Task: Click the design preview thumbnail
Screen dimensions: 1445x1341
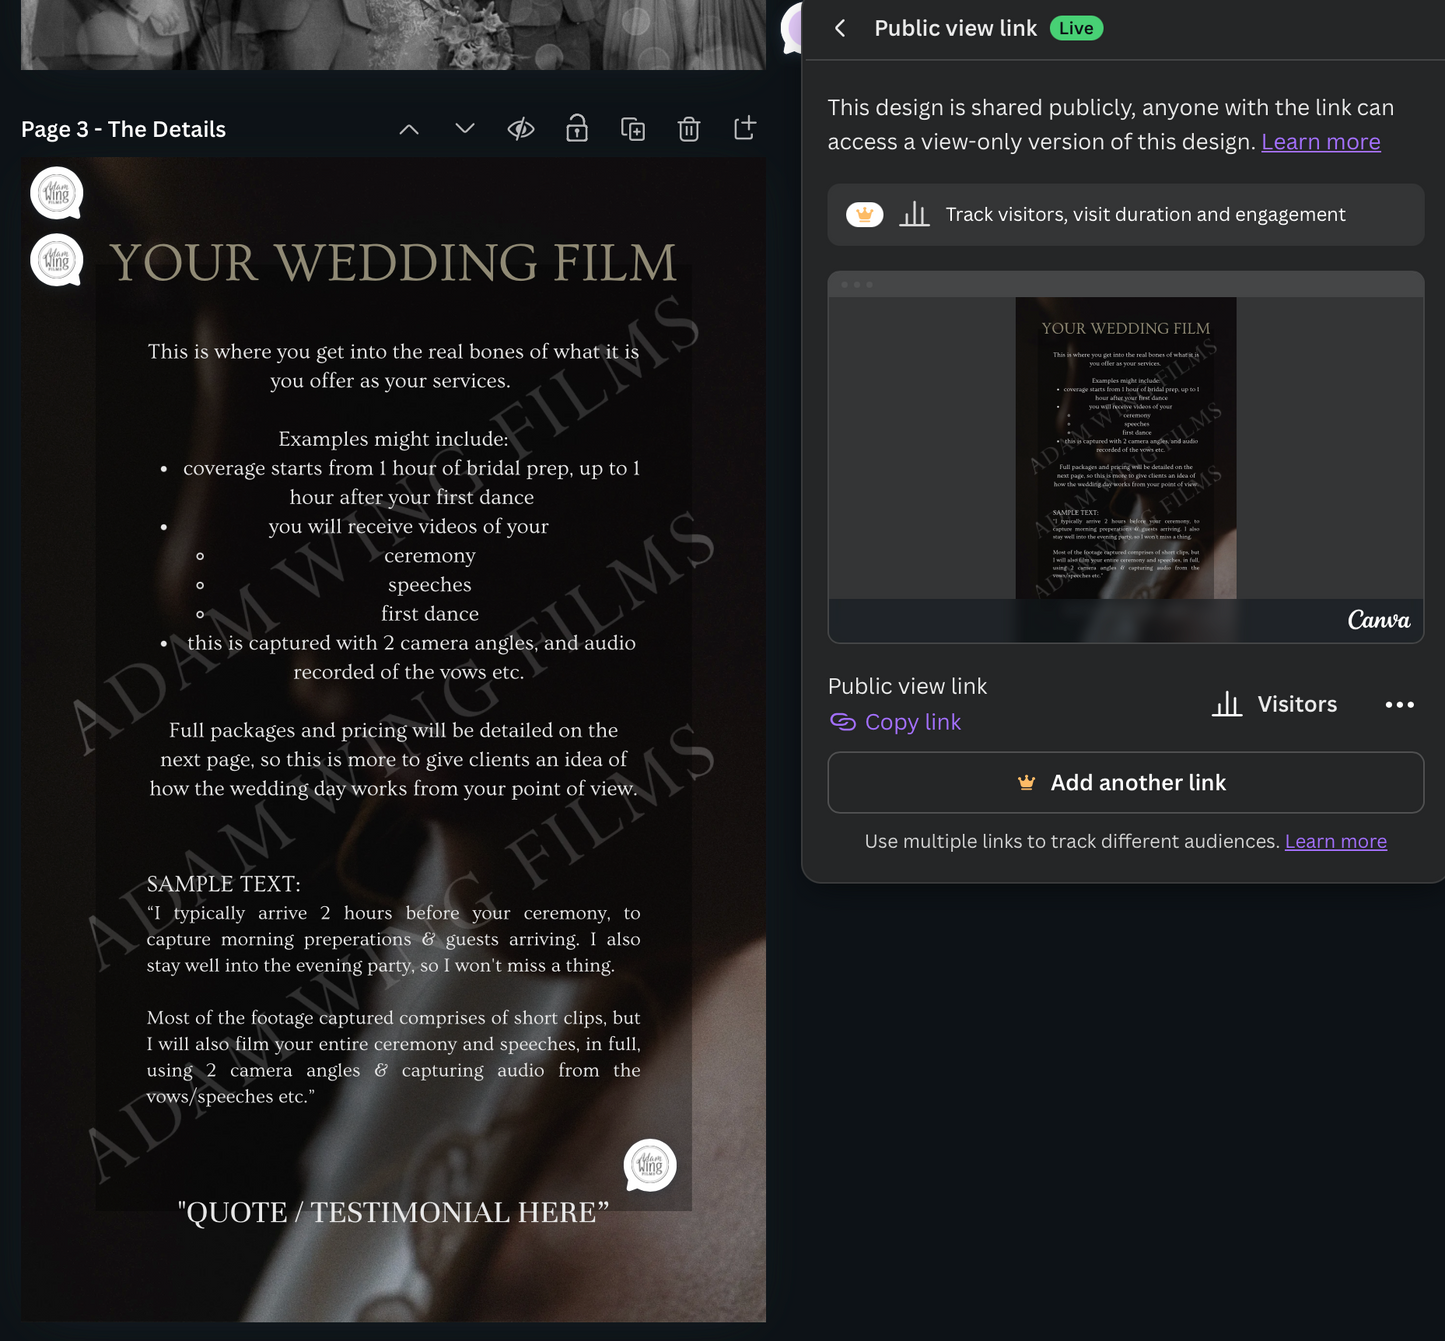Action: [1125, 448]
